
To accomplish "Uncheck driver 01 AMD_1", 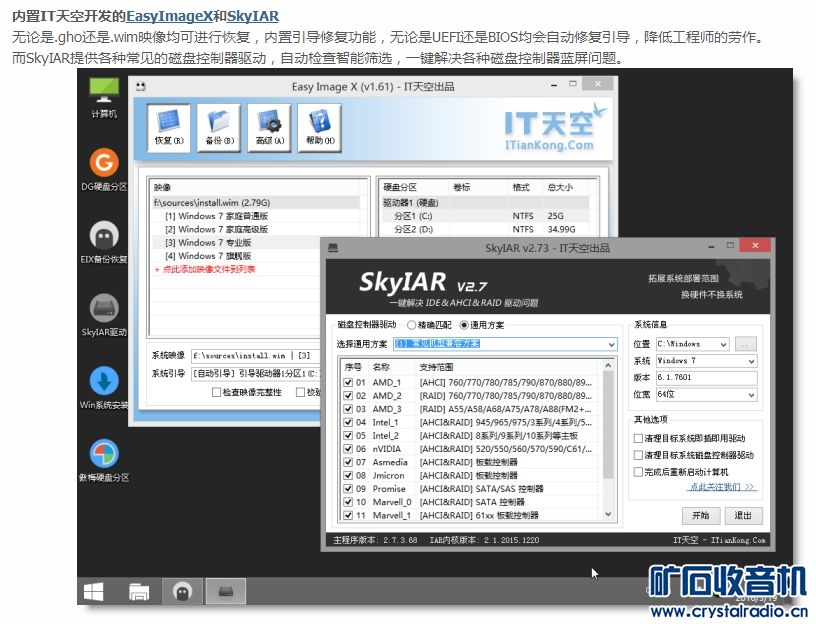I will point(348,382).
